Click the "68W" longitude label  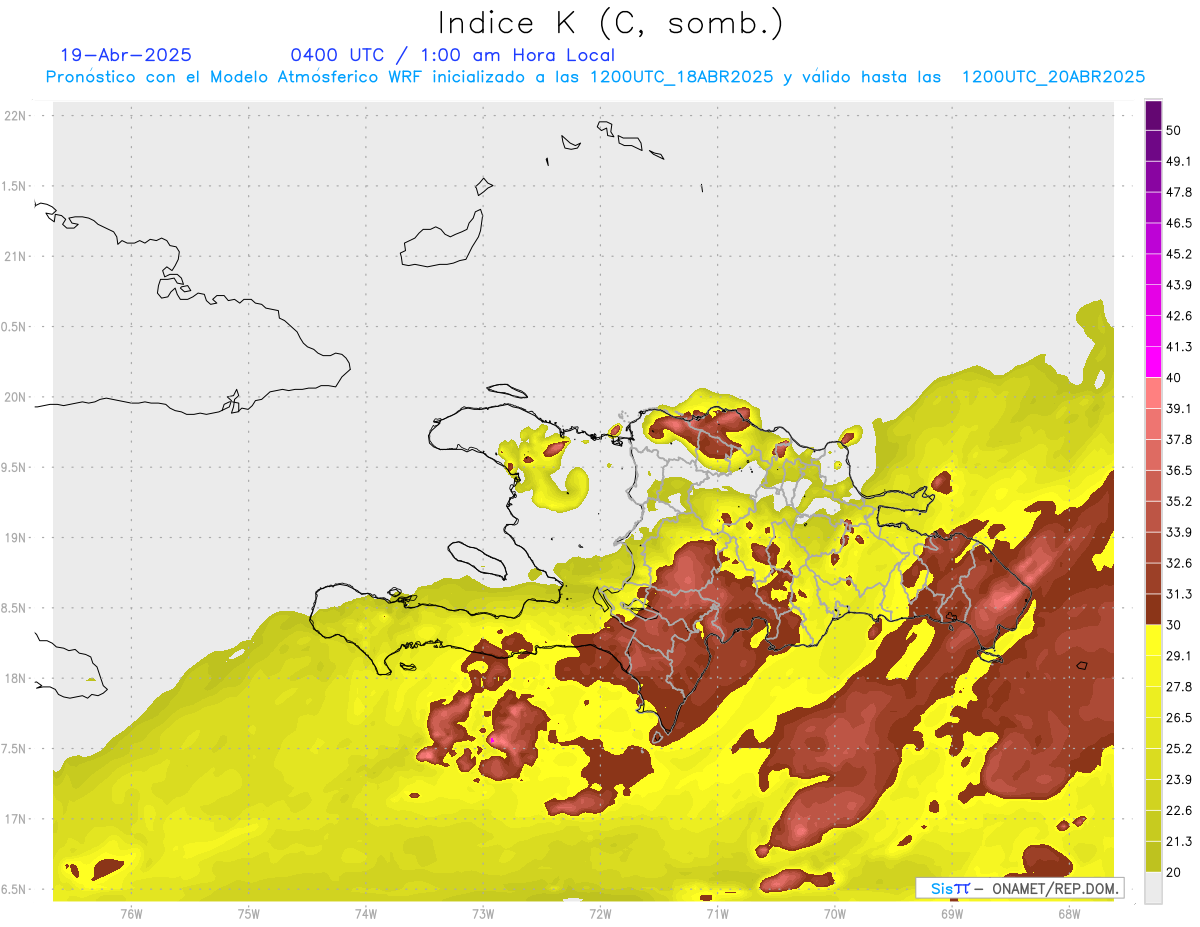(x=1069, y=914)
